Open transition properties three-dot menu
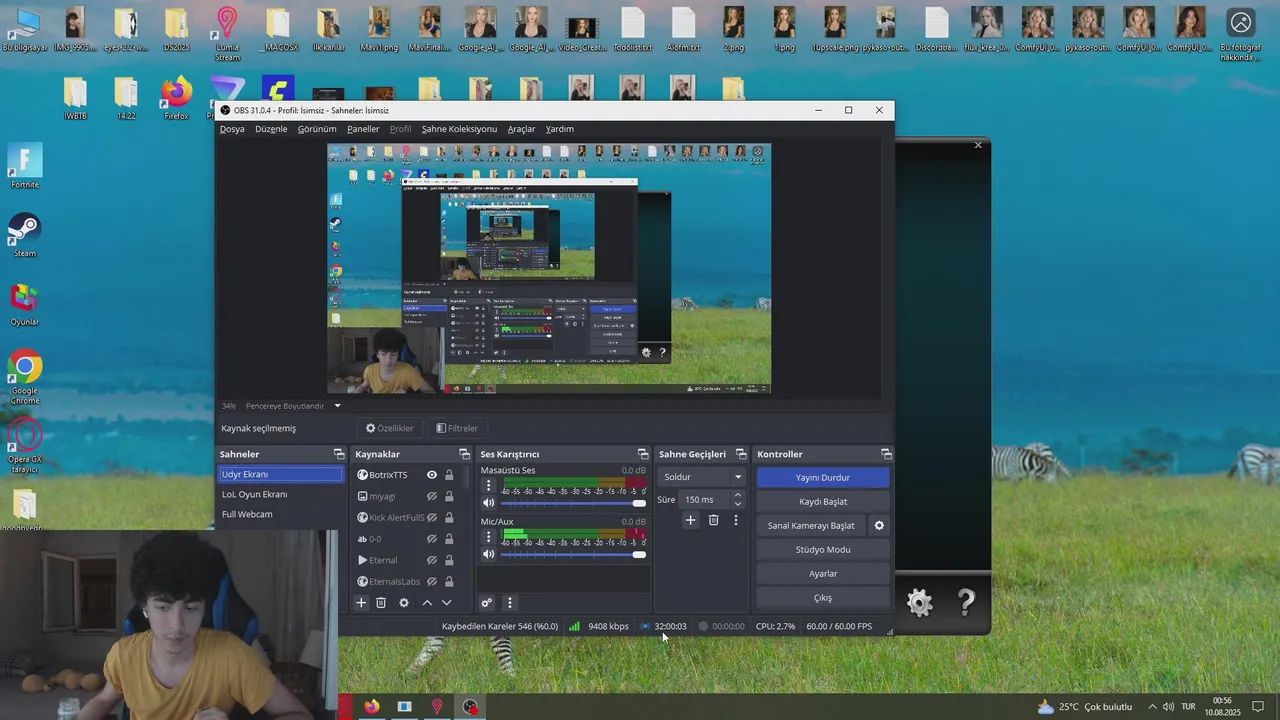 pos(736,520)
